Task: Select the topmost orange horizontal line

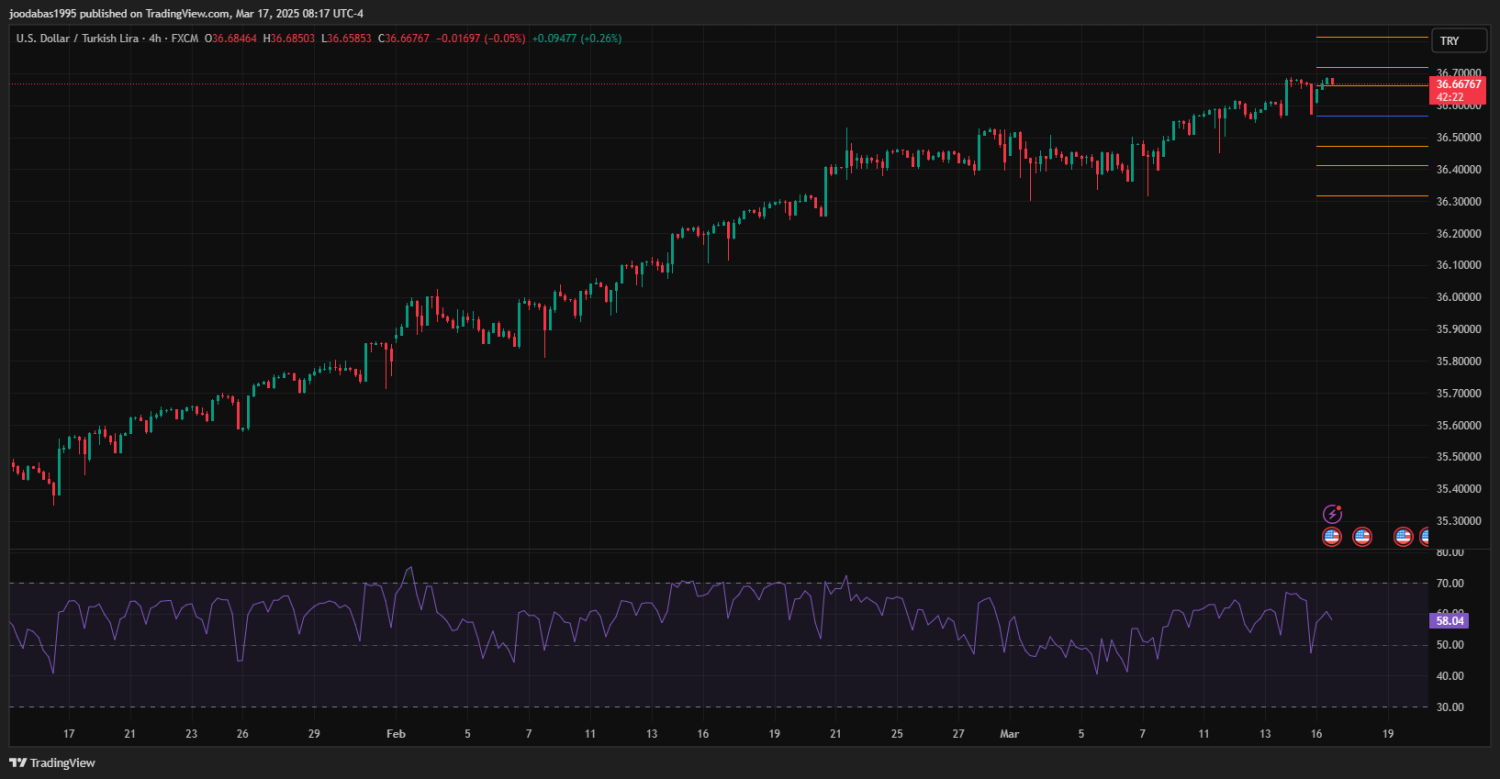Action: tap(1370, 37)
